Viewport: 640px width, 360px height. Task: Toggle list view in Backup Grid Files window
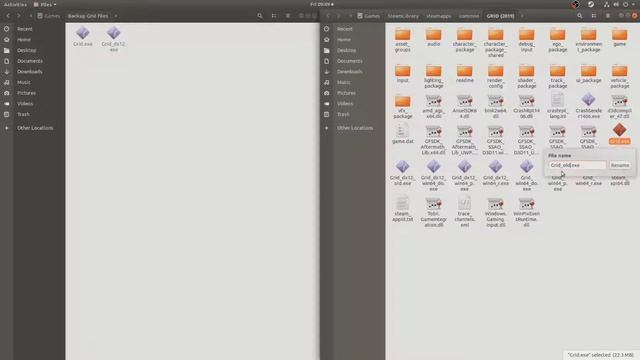tap(274, 16)
